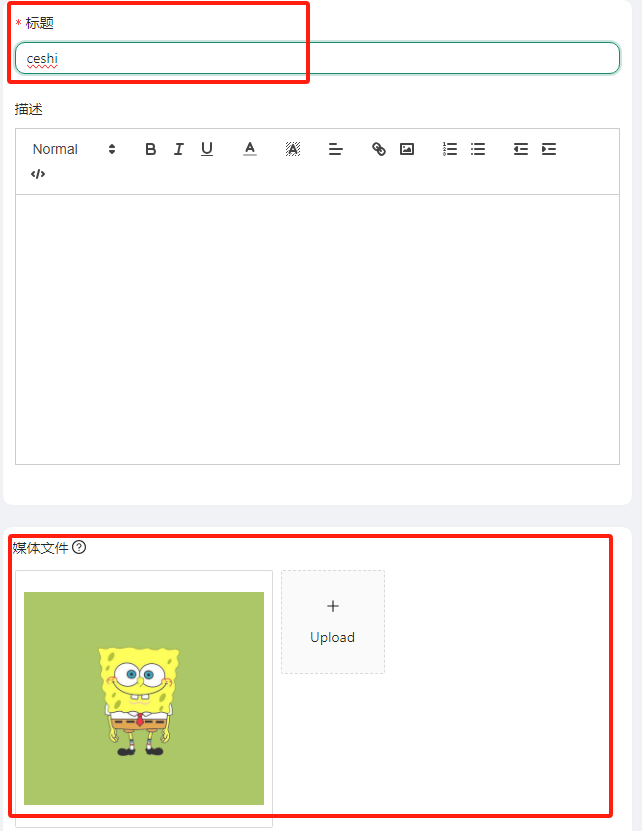
Task: Open the text background color picker
Action: [293, 149]
